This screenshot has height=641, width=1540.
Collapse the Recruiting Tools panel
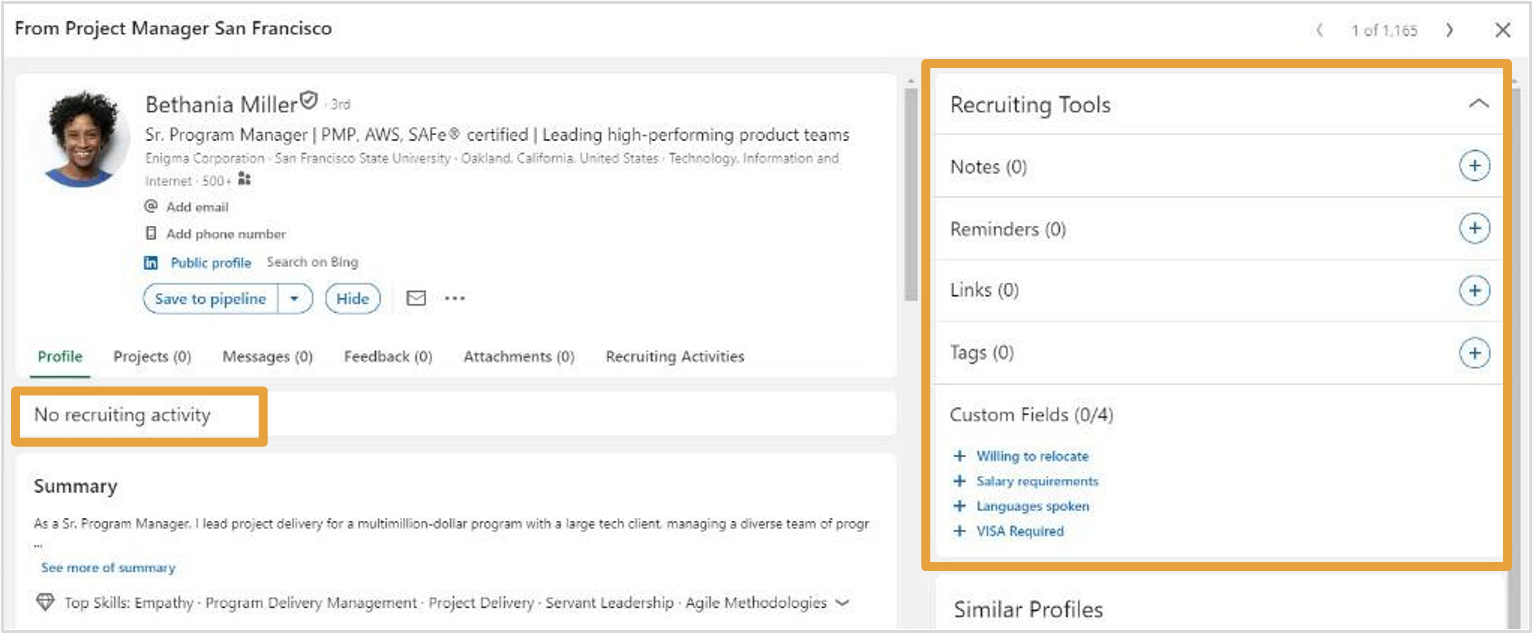(x=1478, y=104)
